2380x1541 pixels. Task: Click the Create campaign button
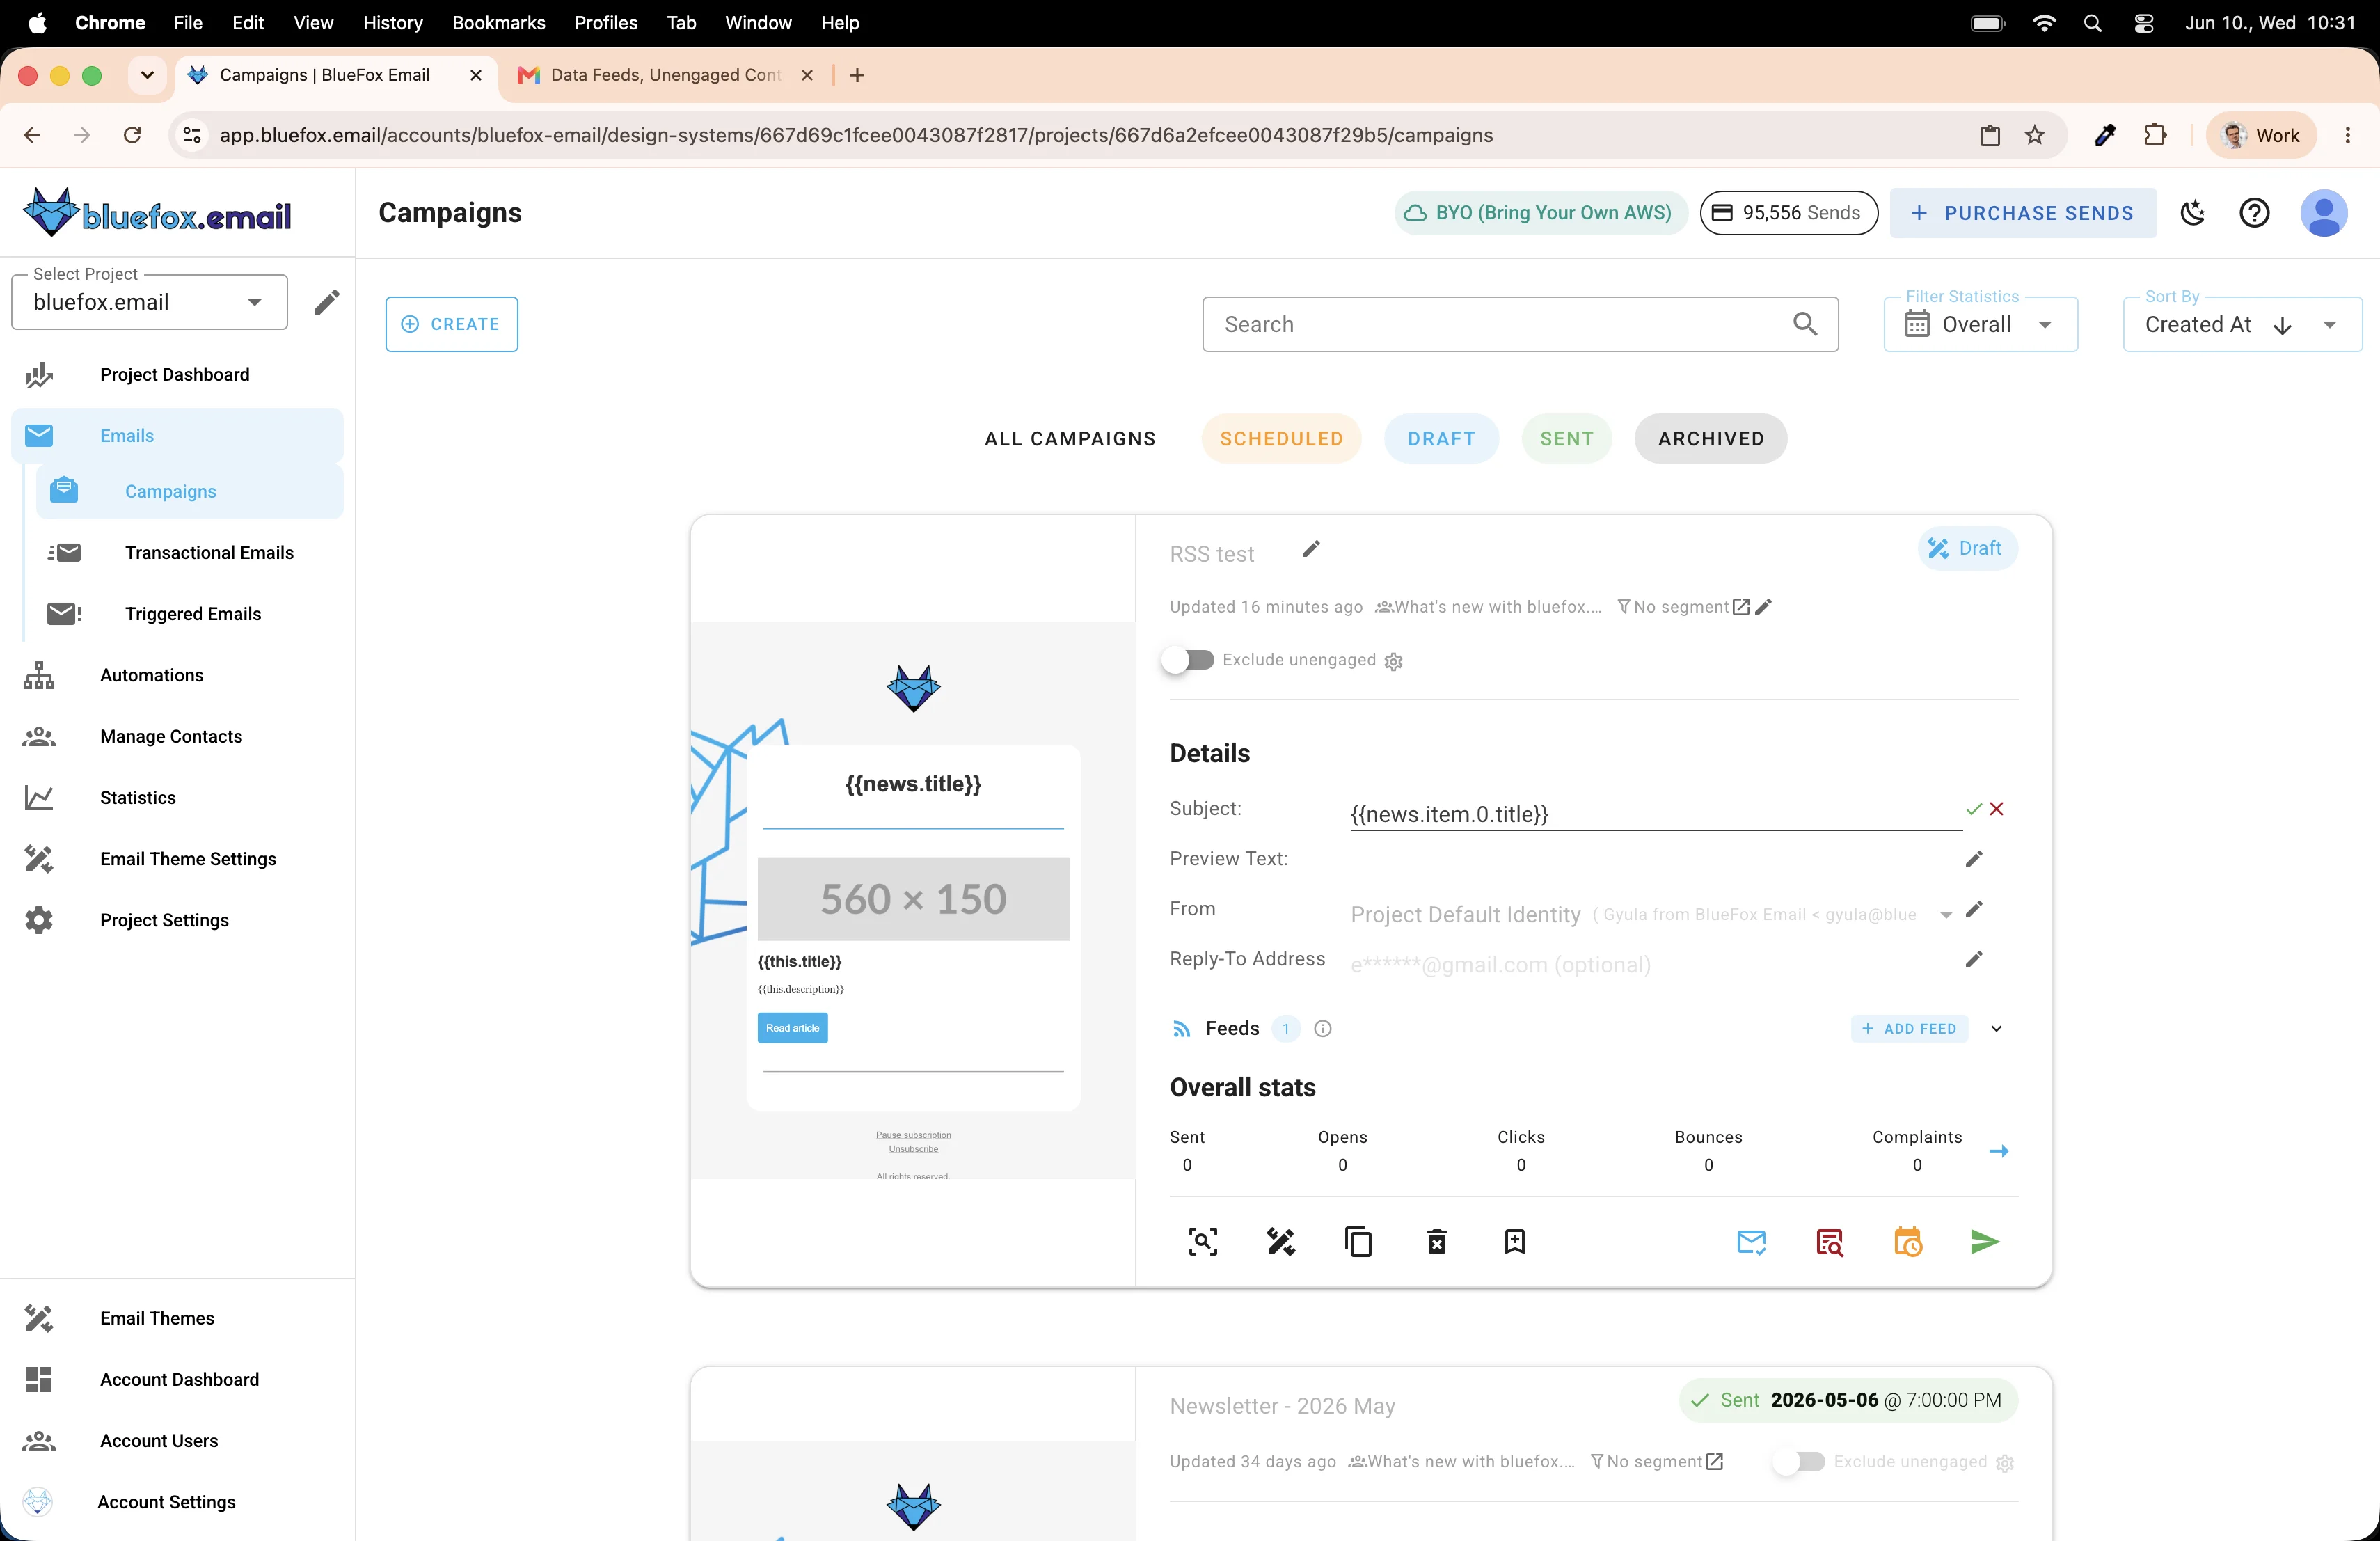[452, 324]
